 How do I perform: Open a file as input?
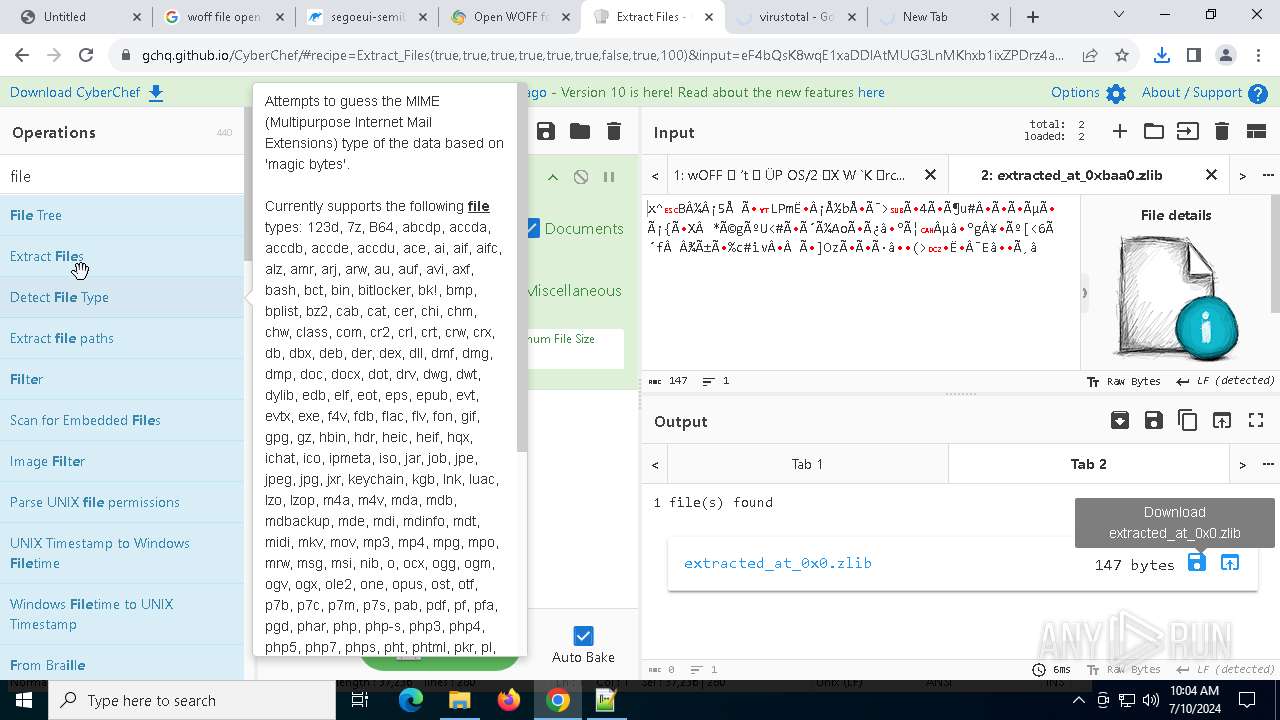tap(1188, 132)
